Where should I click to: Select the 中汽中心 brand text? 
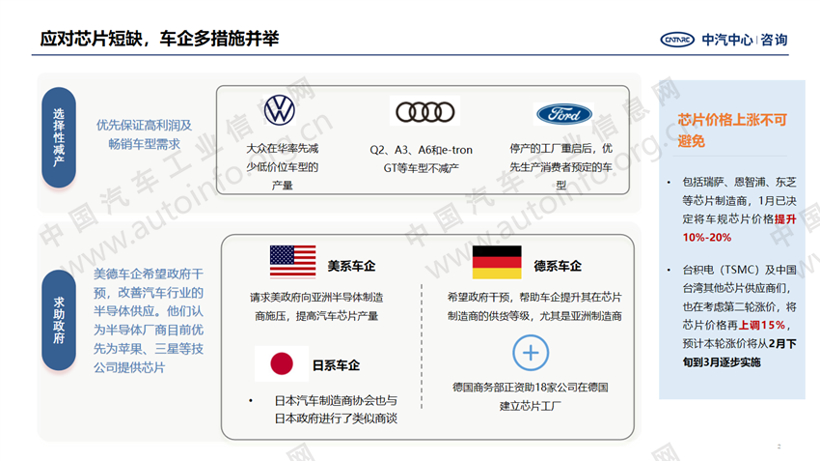(730, 40)
